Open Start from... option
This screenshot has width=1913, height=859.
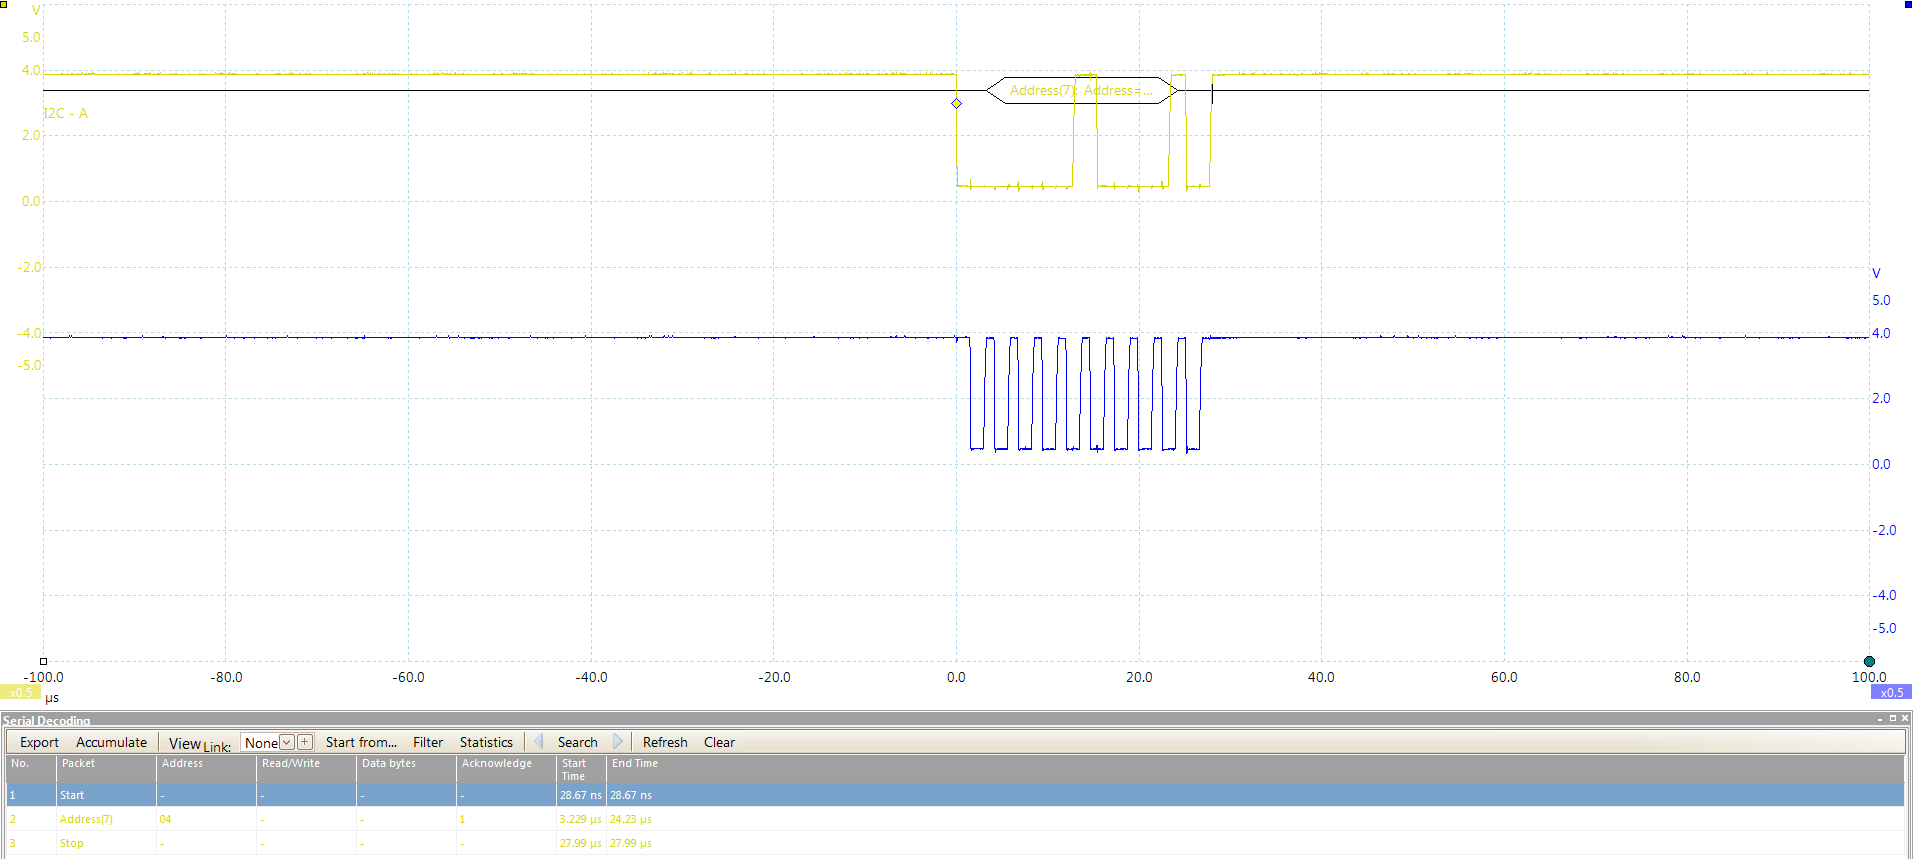[361, 742]
